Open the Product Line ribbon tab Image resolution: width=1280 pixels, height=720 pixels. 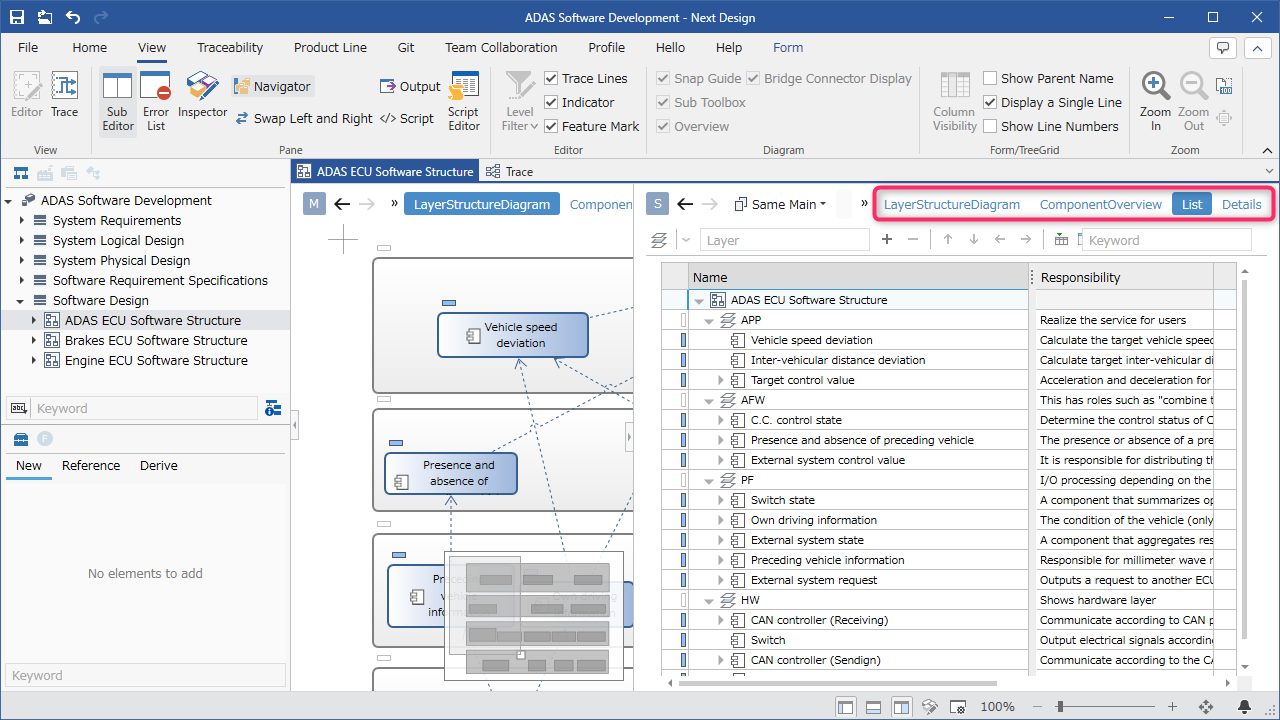(330, 47)
